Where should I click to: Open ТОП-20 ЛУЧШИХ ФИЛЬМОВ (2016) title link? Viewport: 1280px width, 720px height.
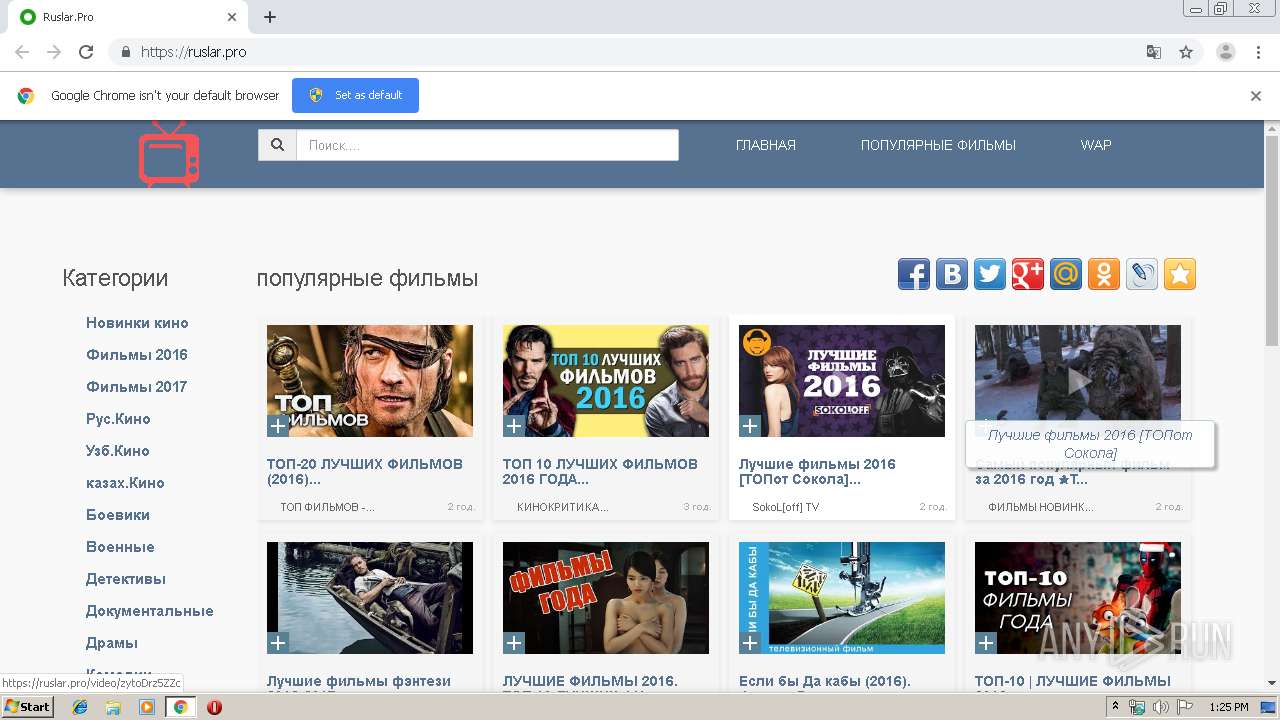(365, 471)
